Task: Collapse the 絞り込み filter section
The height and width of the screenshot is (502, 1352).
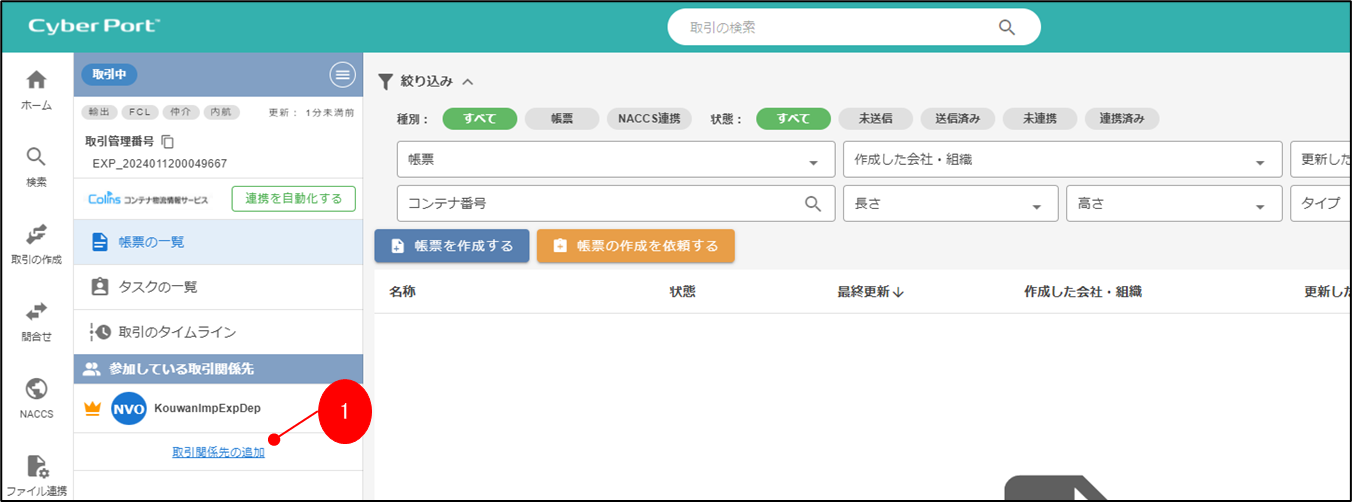Action: pos(468,81)
